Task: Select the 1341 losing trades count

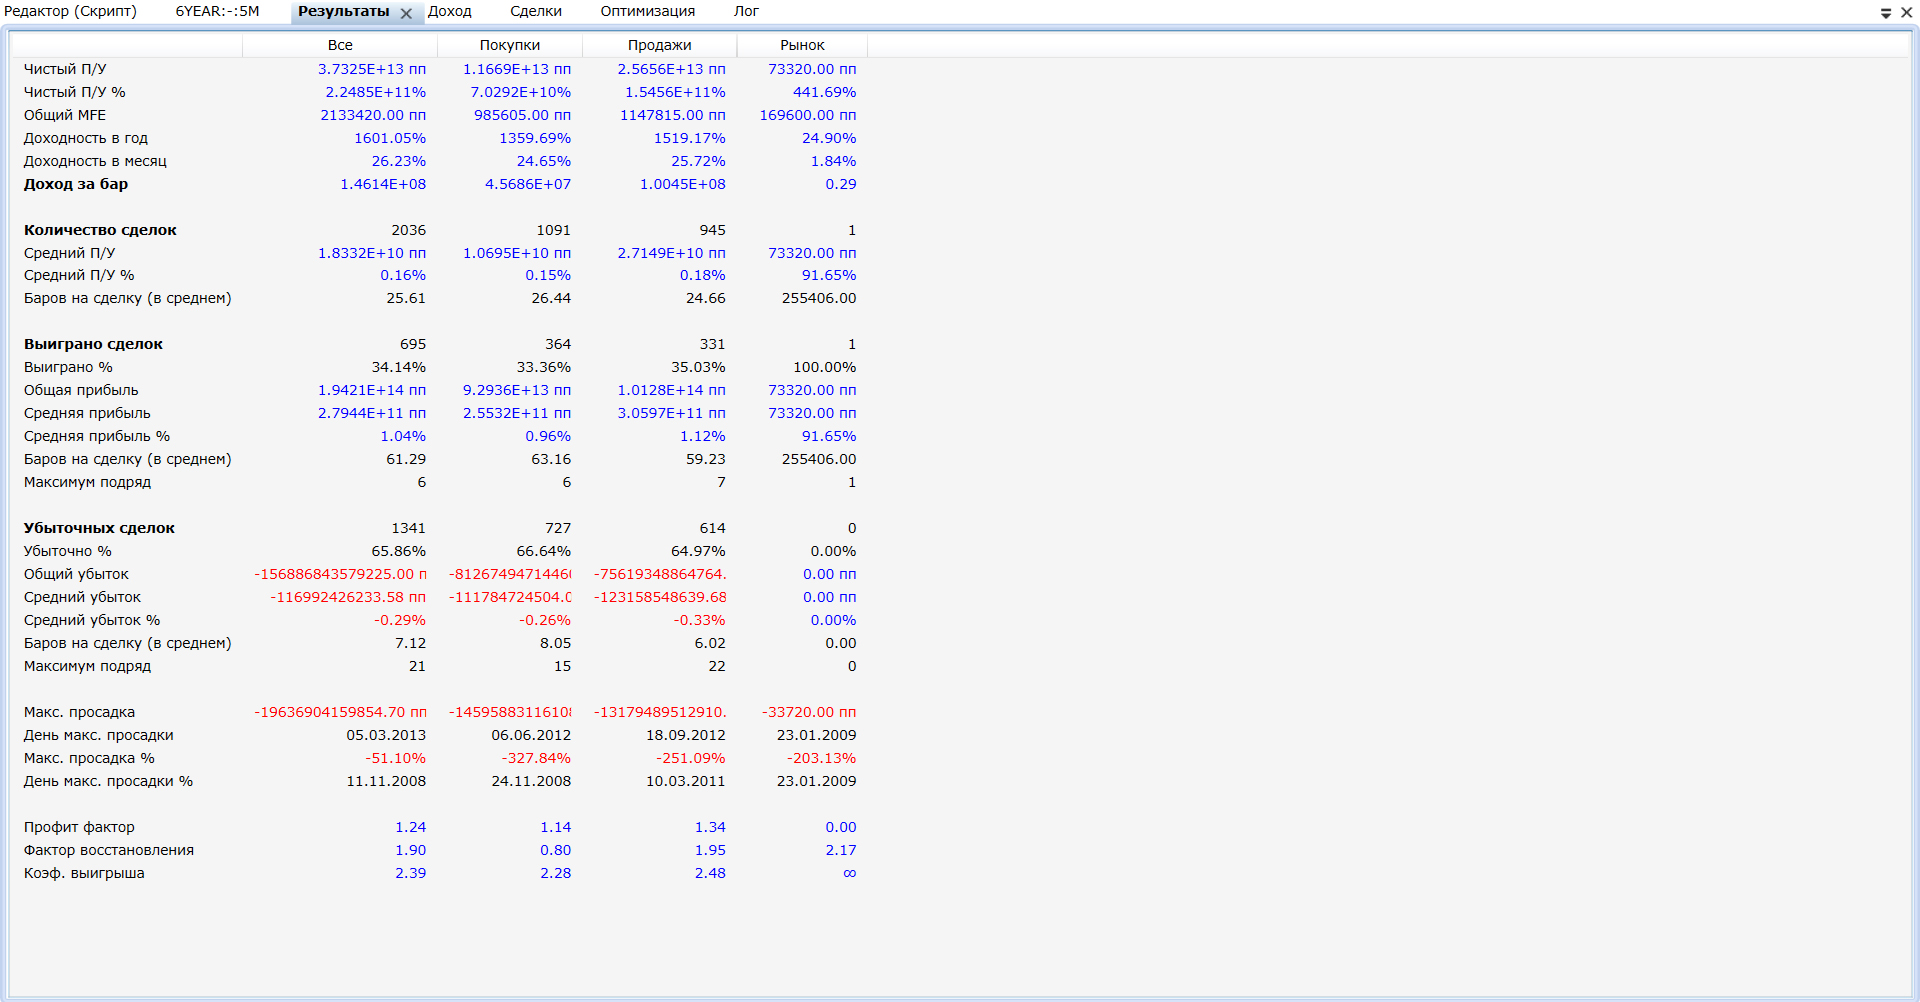Action: click(x=409, y=528)
